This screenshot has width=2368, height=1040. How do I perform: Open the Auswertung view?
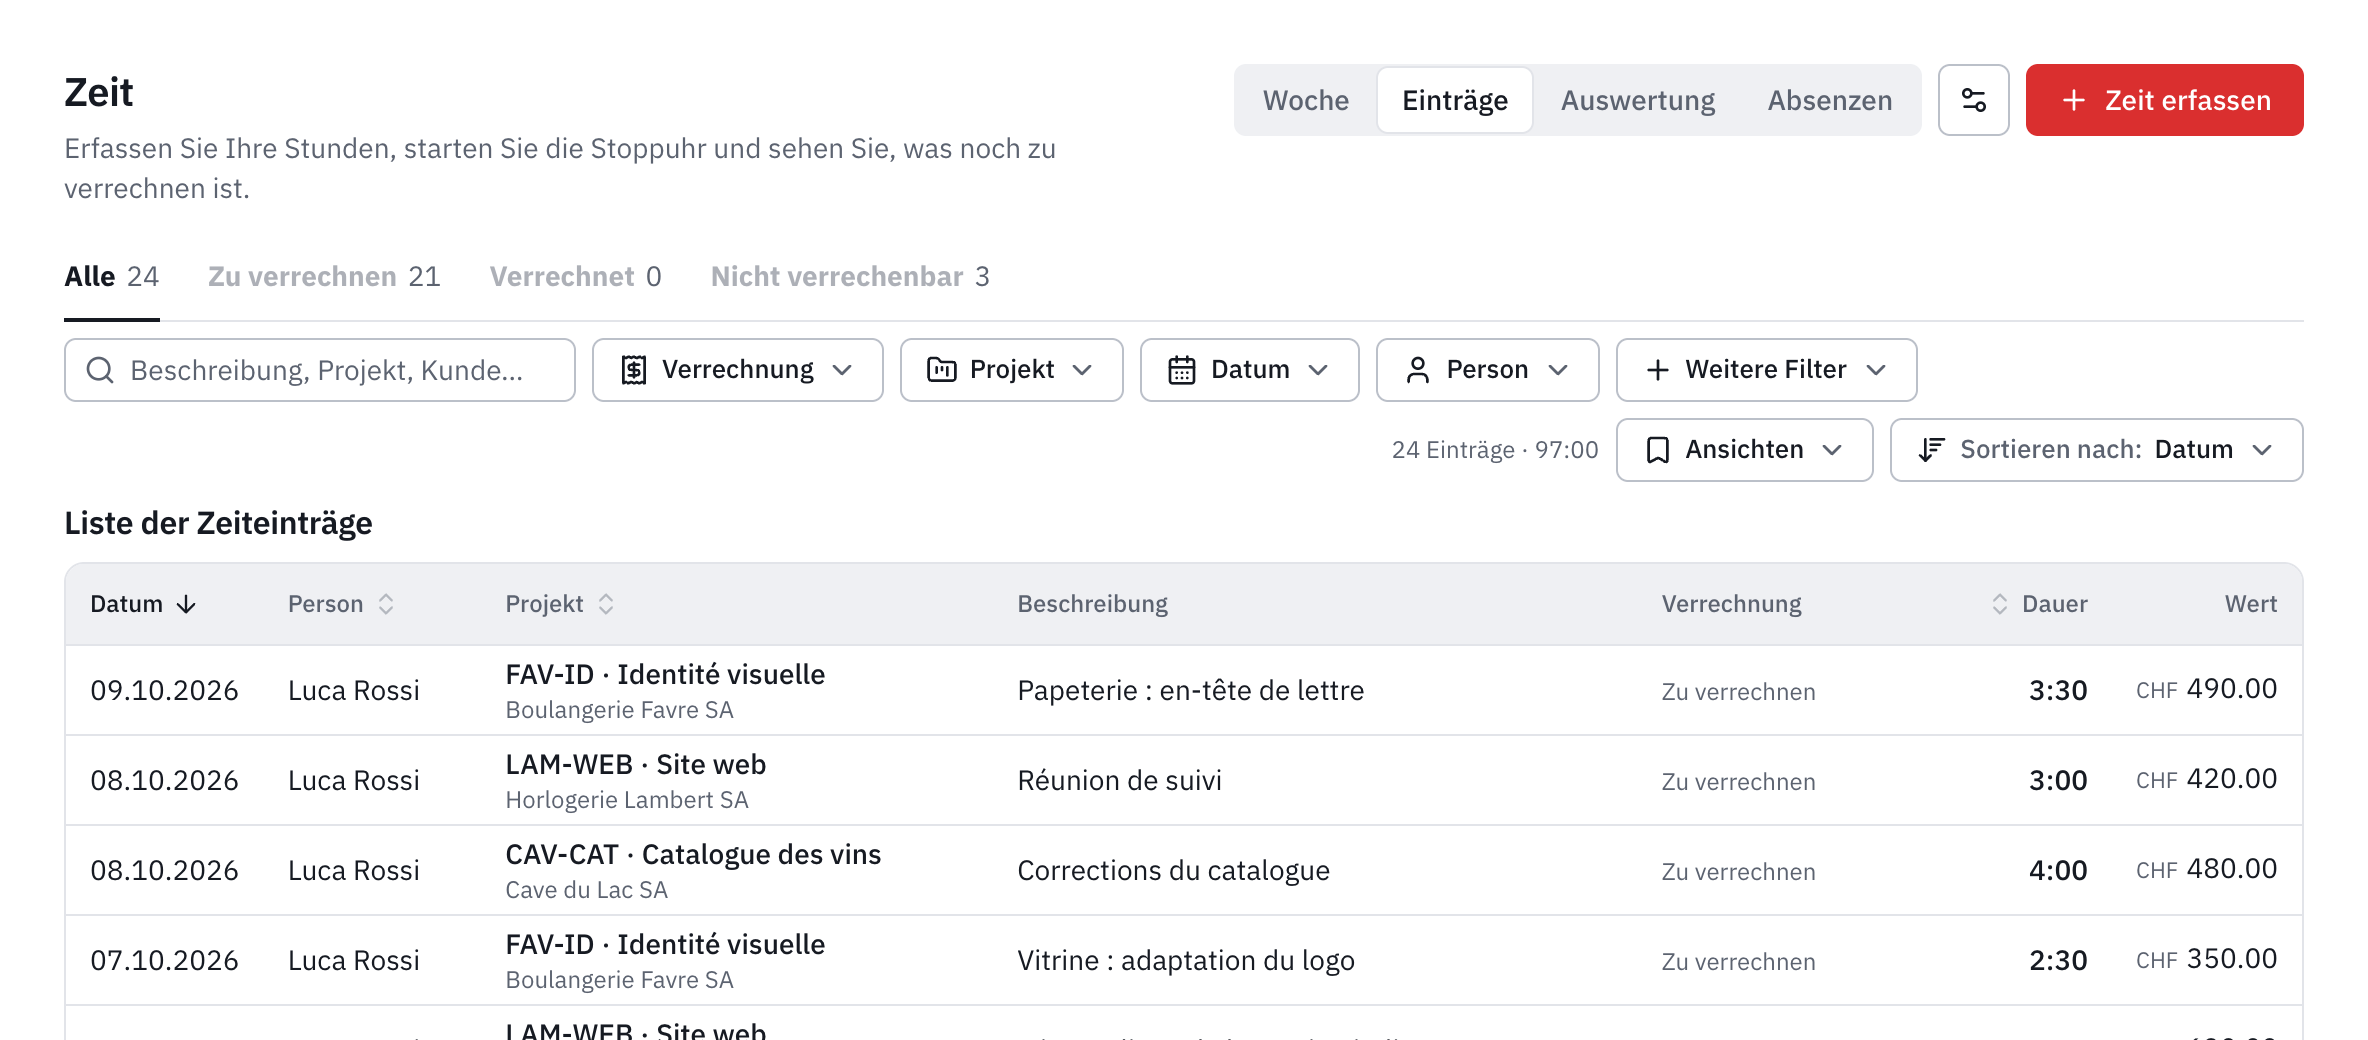1638,100
